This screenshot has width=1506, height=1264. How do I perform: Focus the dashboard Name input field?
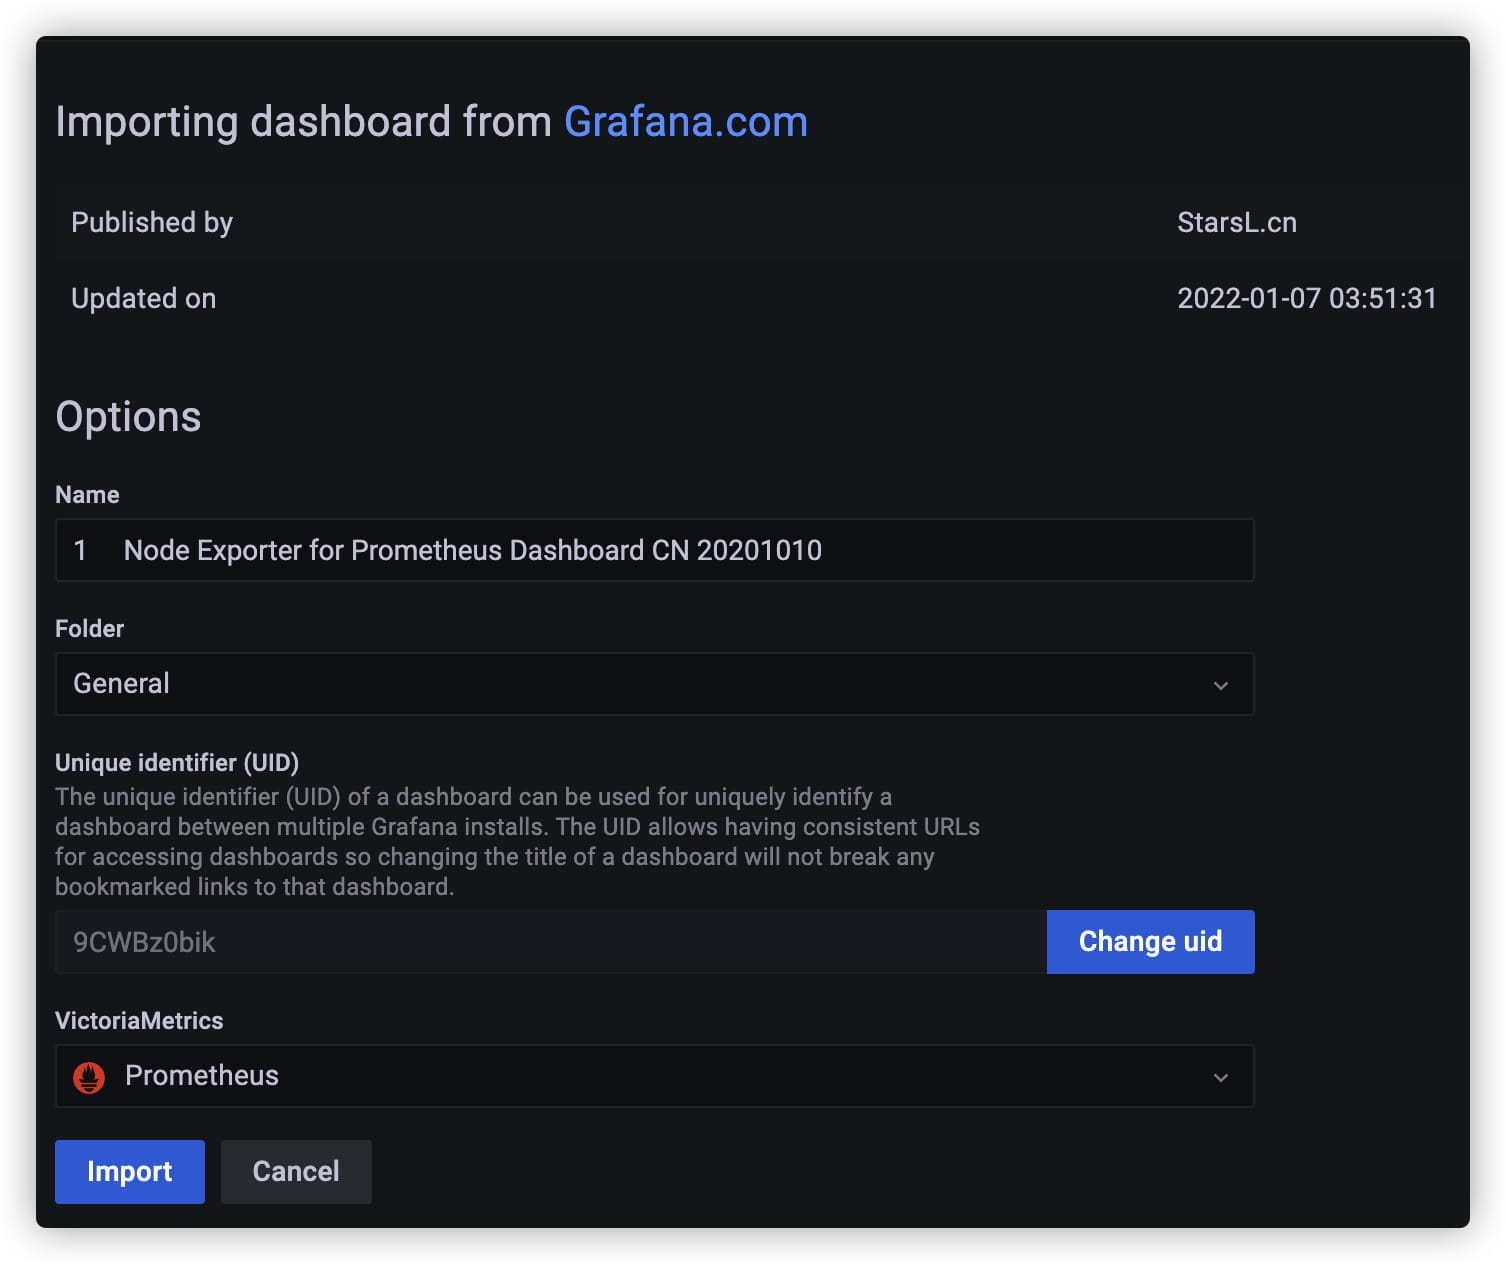point(655,550)
